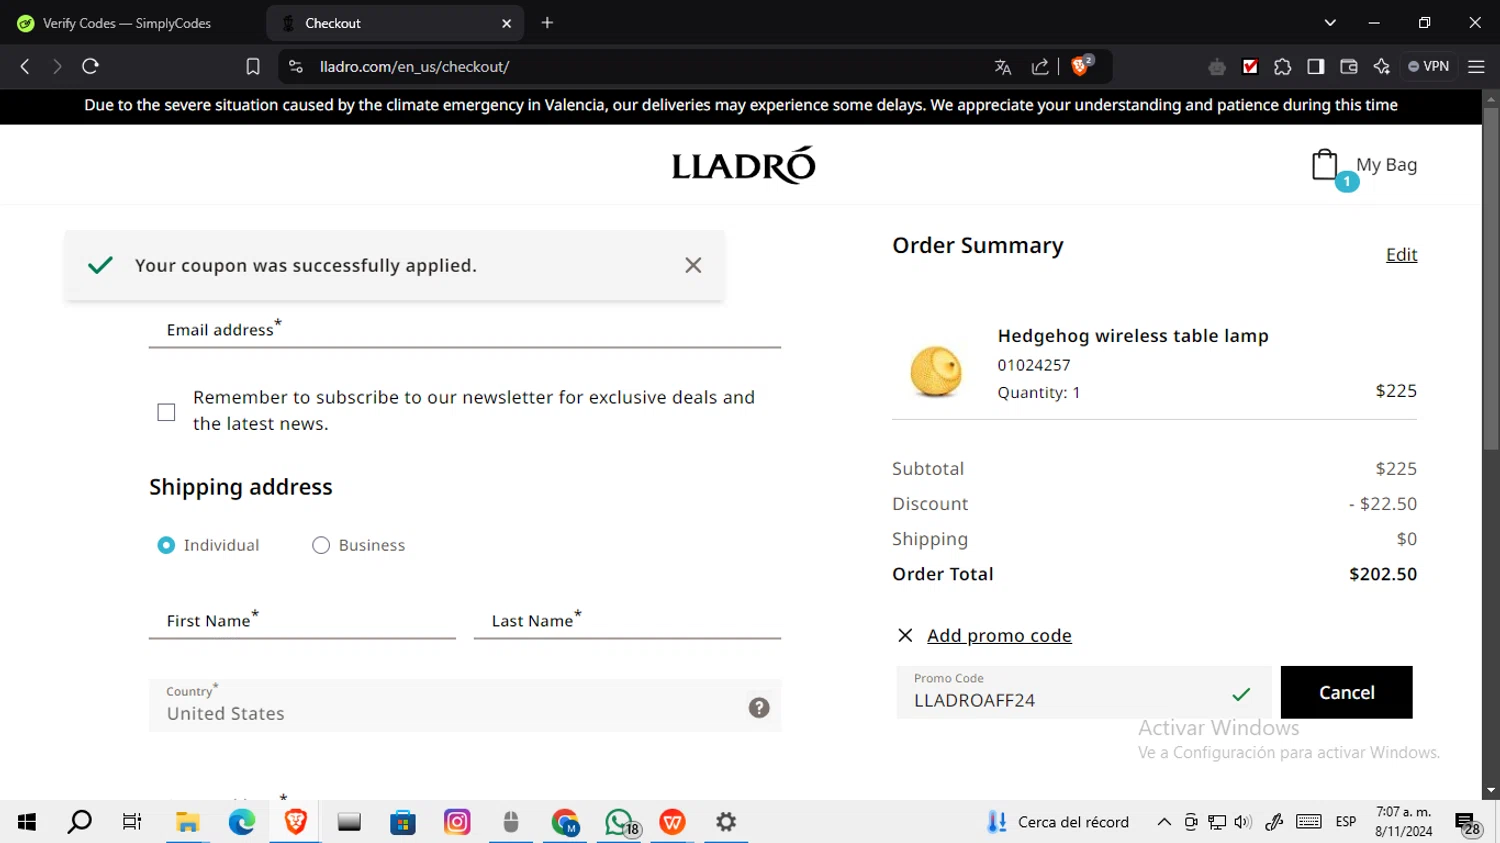The height and width of the screenshot is (843, 1500).
Task: Open WhatsApp from the taskbar
Action: click(620, 822)
